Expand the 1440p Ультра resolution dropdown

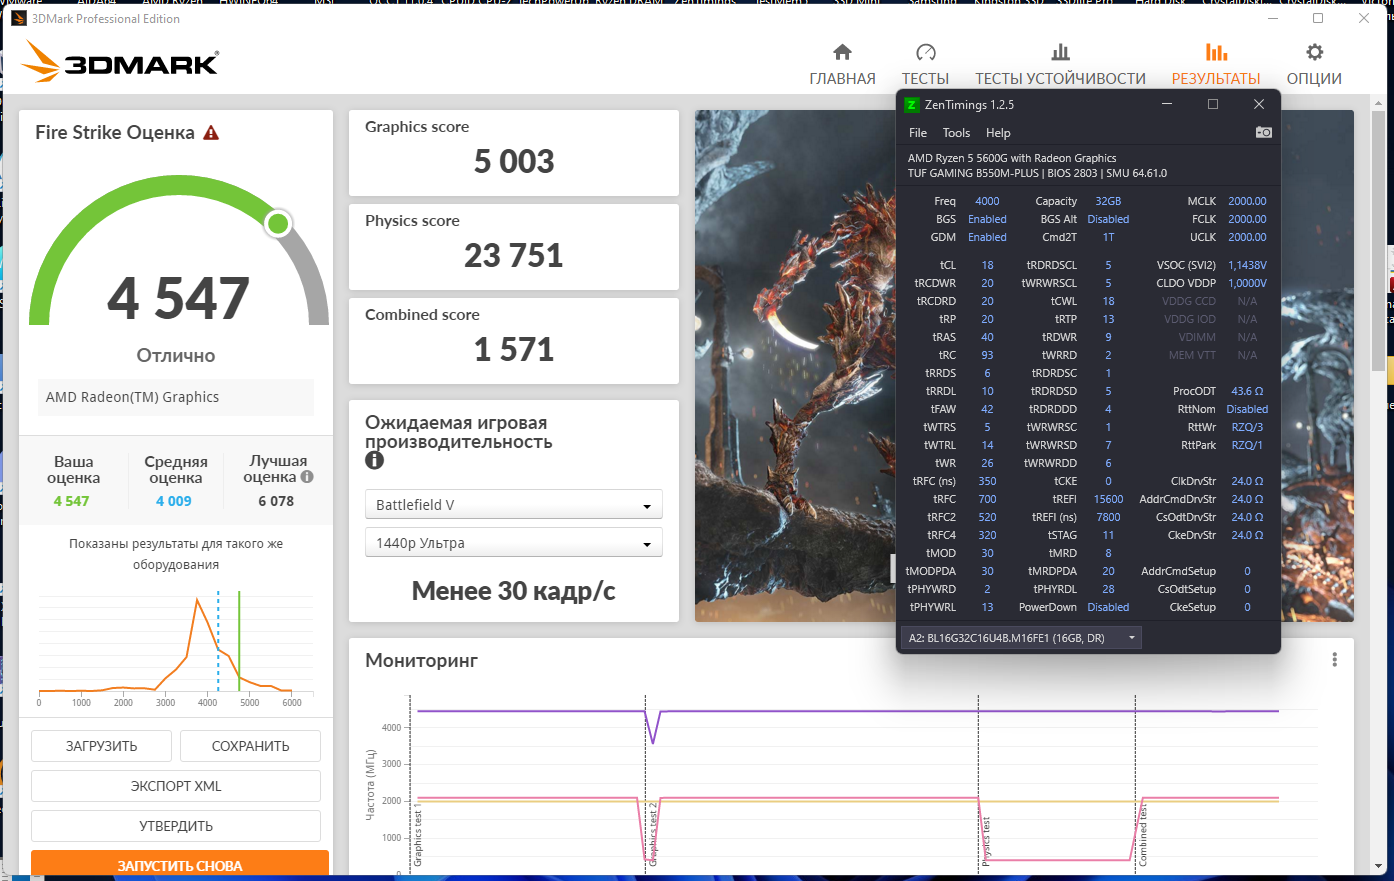pos(513,543)
